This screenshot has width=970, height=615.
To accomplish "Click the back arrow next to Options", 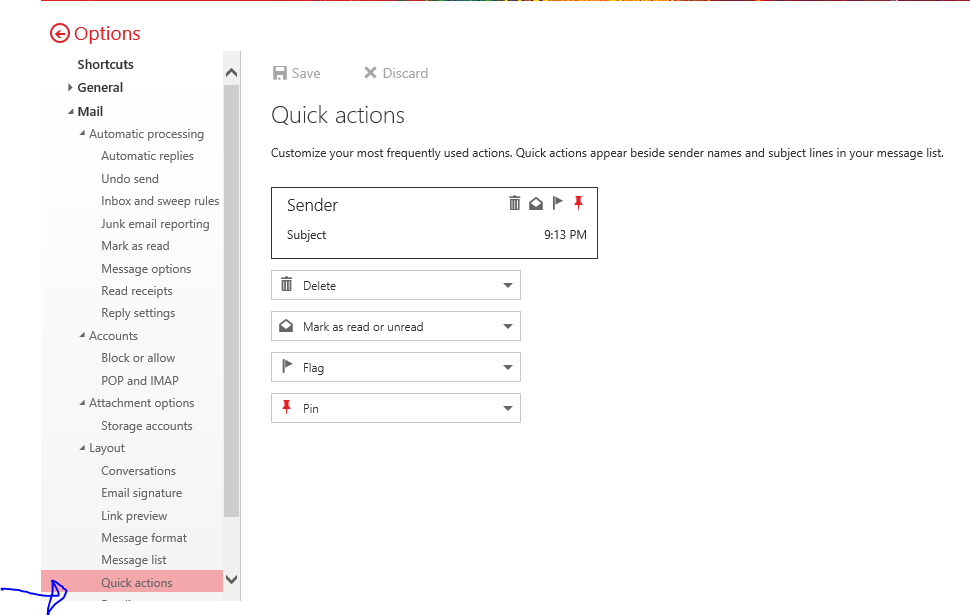I will click(60, 34).
